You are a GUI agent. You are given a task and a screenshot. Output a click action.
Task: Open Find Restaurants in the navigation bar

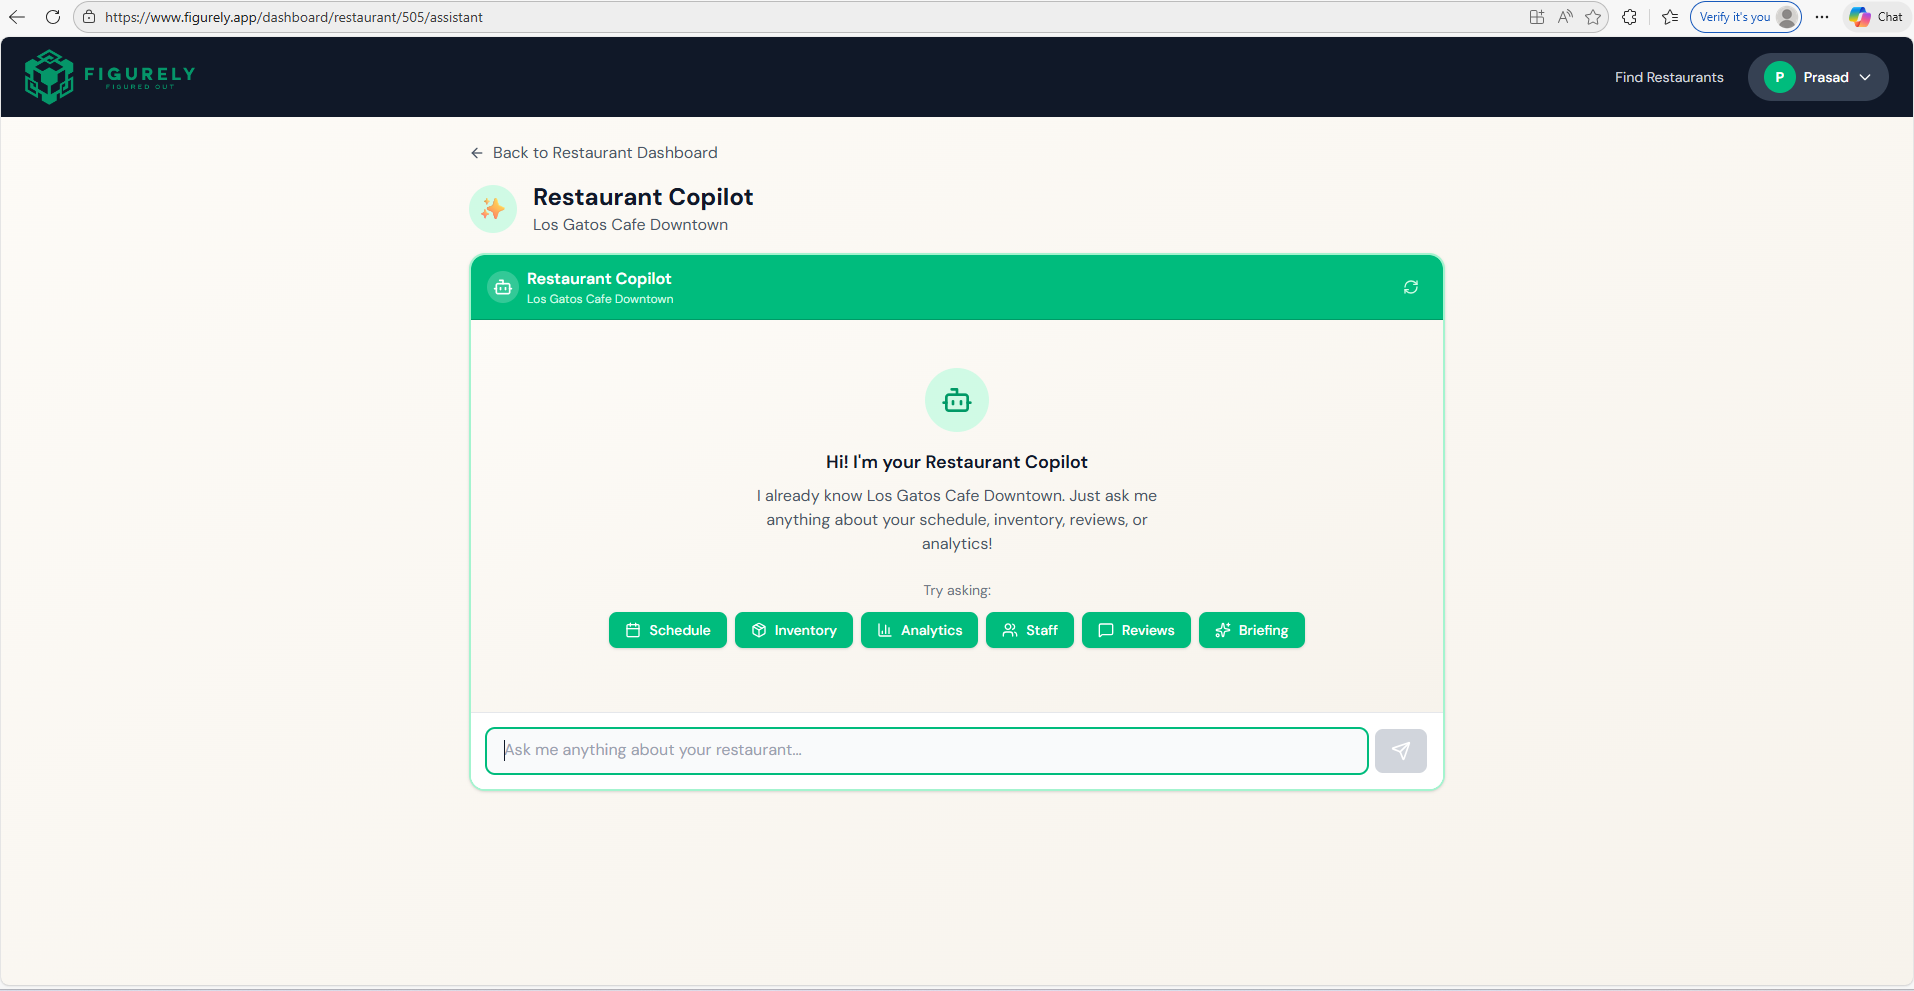pos(1668,77)
